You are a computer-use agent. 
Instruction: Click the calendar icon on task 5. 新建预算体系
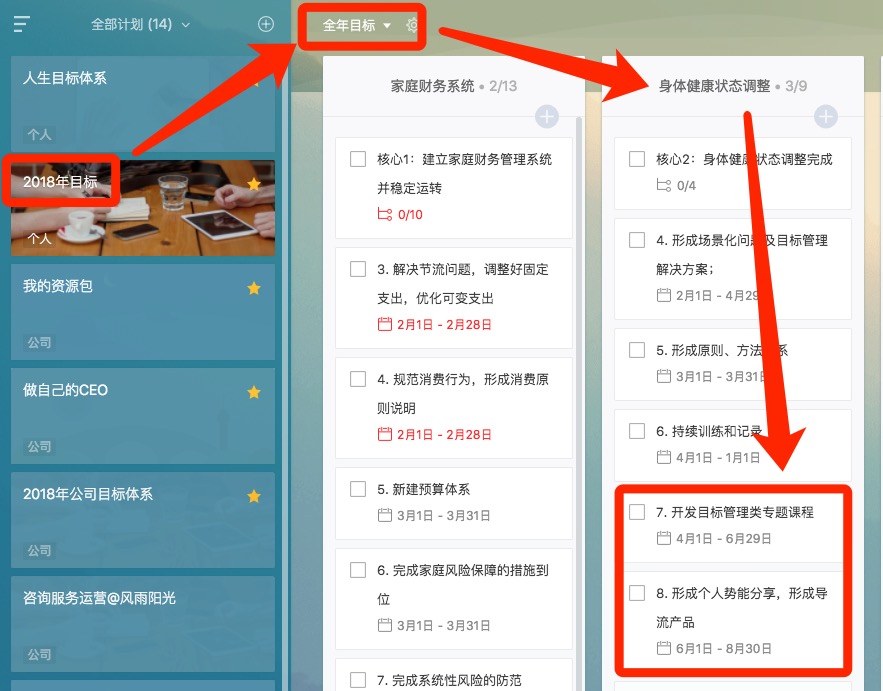tap(385, 515)
